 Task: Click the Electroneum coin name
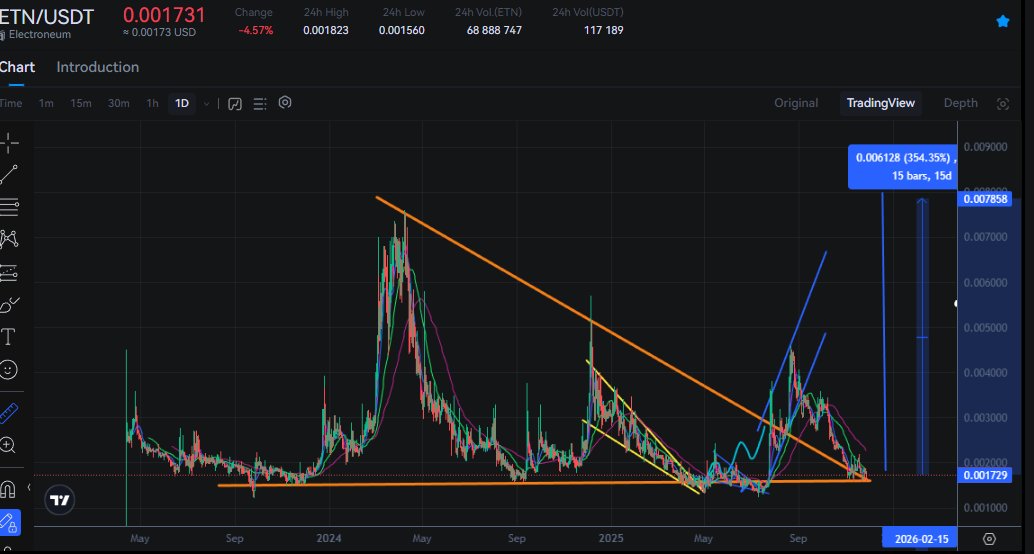click(x=39, y=34)
